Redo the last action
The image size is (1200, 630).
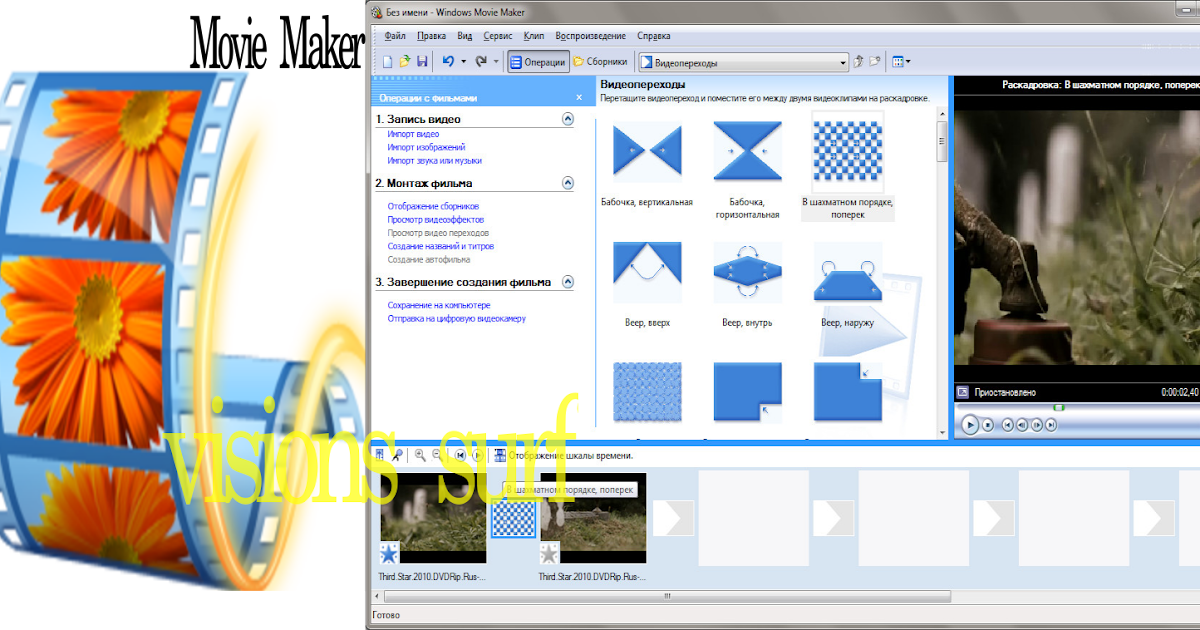[481, 62]
